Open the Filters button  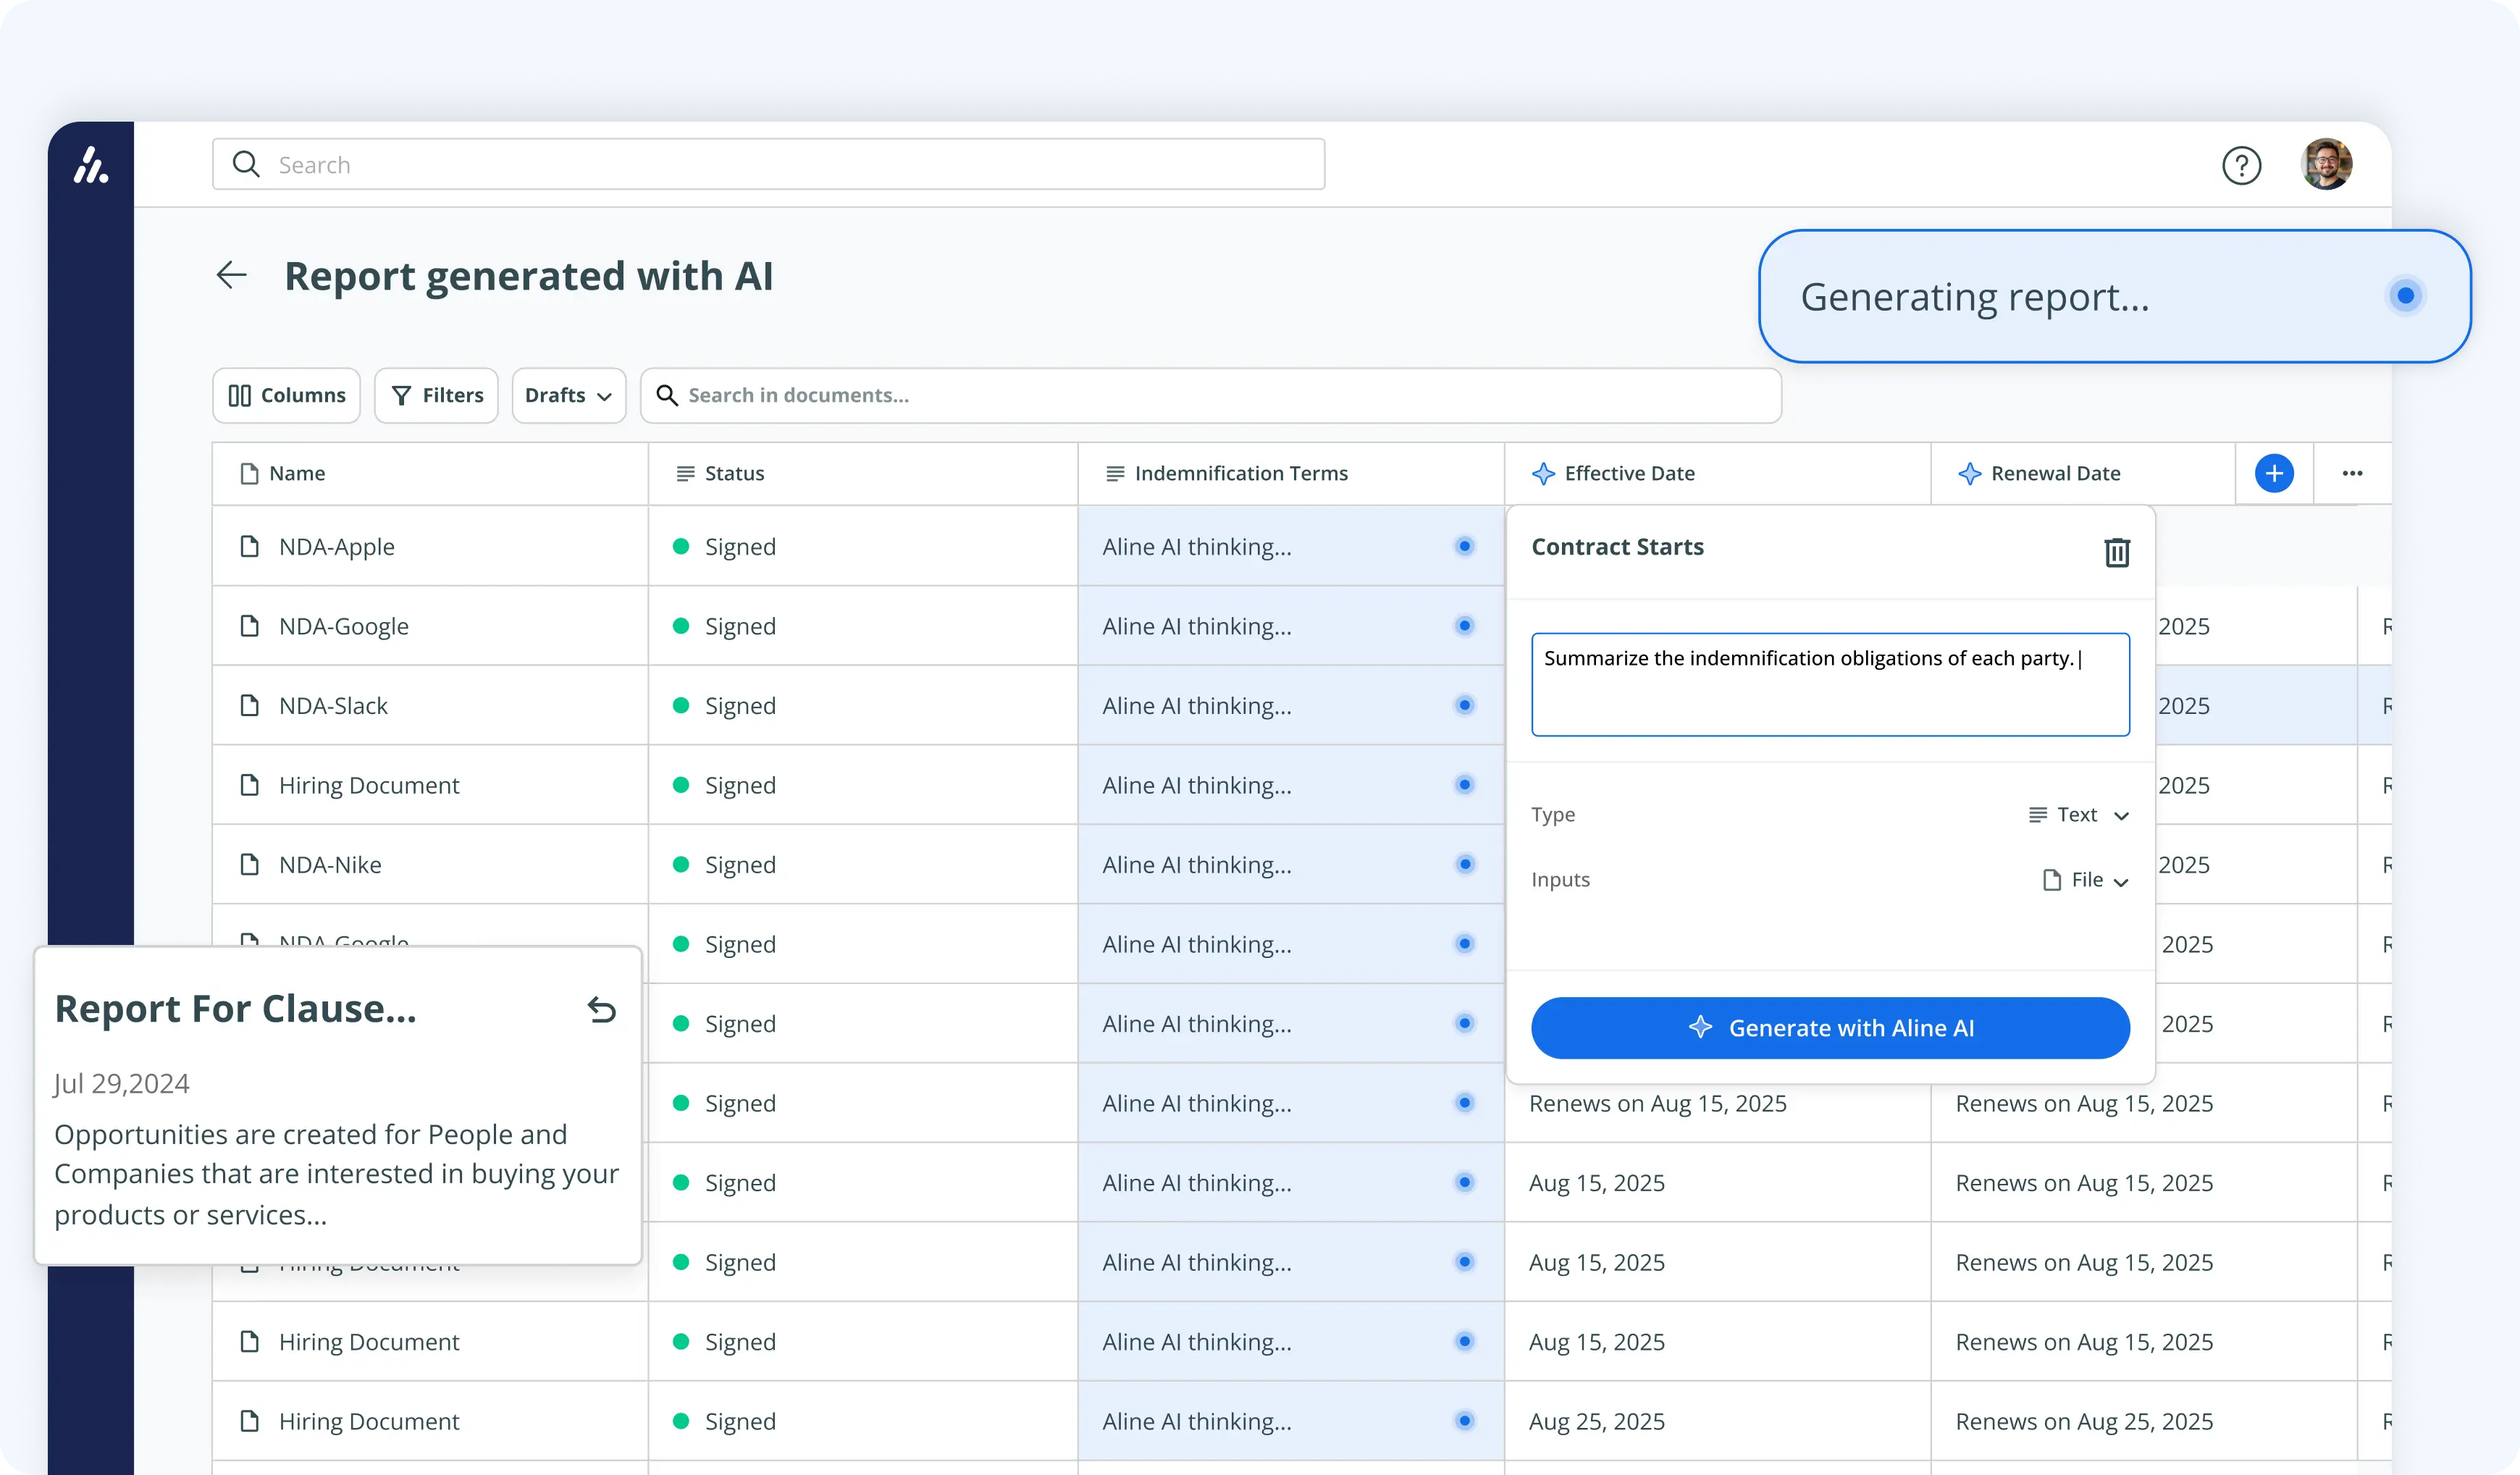click(436, 395)
